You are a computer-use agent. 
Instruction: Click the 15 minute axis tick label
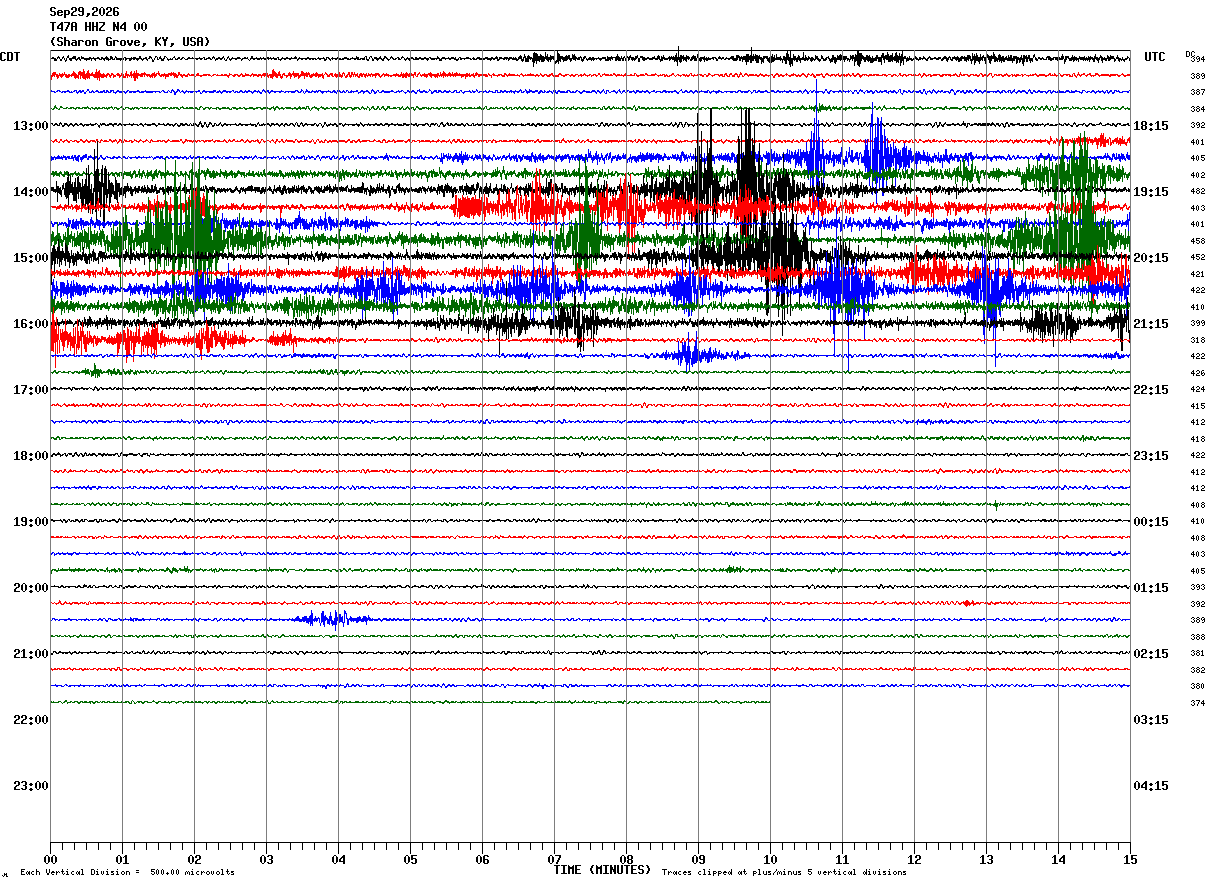click(x=1130, y=859)
